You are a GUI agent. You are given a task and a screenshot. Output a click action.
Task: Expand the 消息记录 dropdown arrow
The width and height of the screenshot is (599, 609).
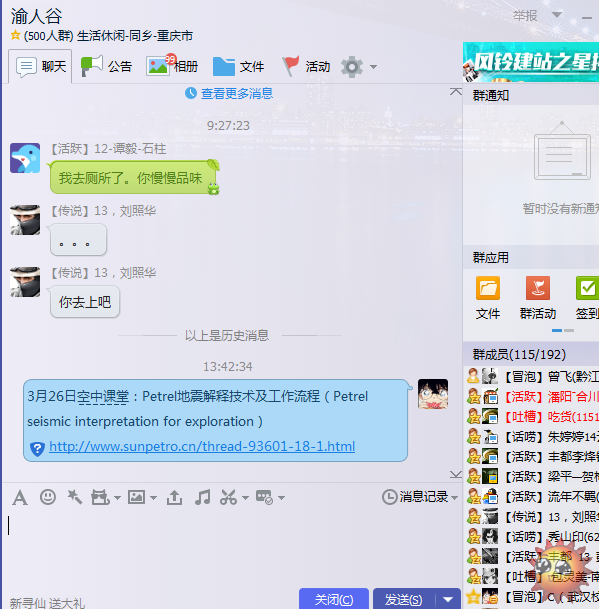[x=454, y=498]
